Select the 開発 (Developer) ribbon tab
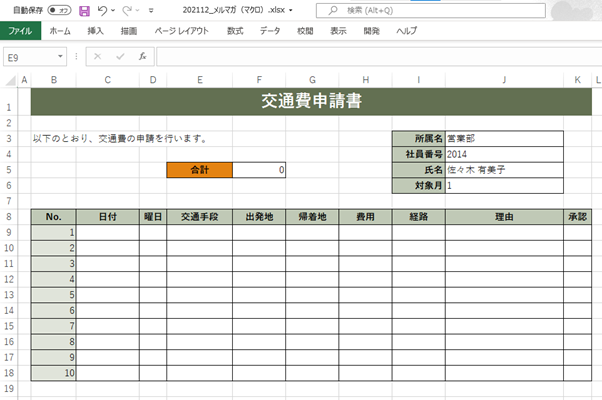Screen dimensions: 602x400 (372, 31)
